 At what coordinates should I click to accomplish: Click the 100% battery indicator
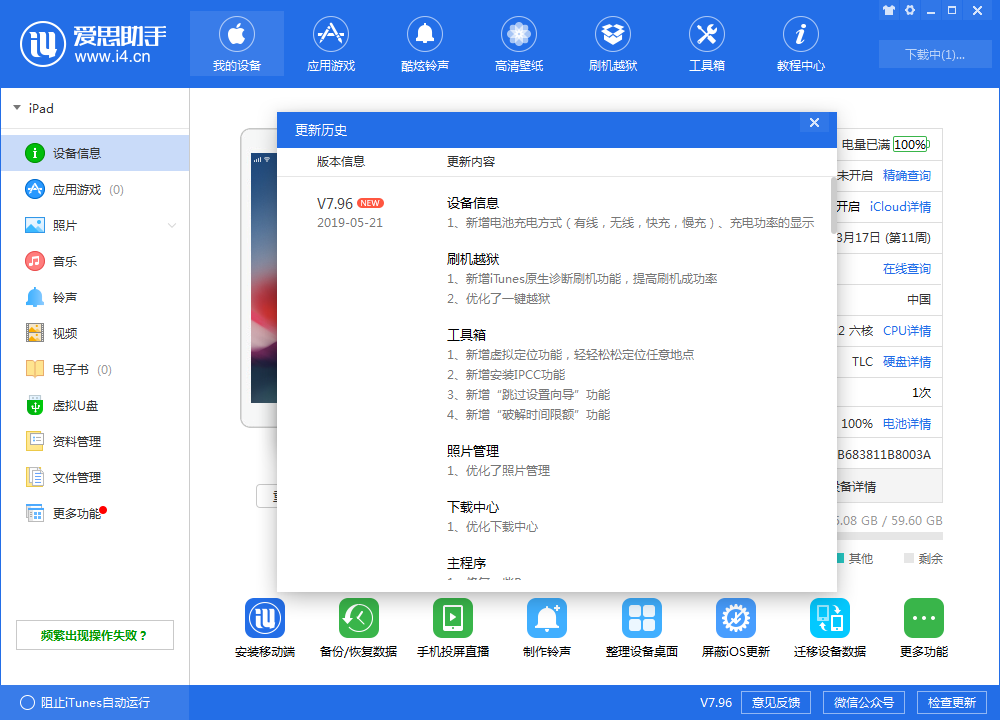click(x=911, y=144)
